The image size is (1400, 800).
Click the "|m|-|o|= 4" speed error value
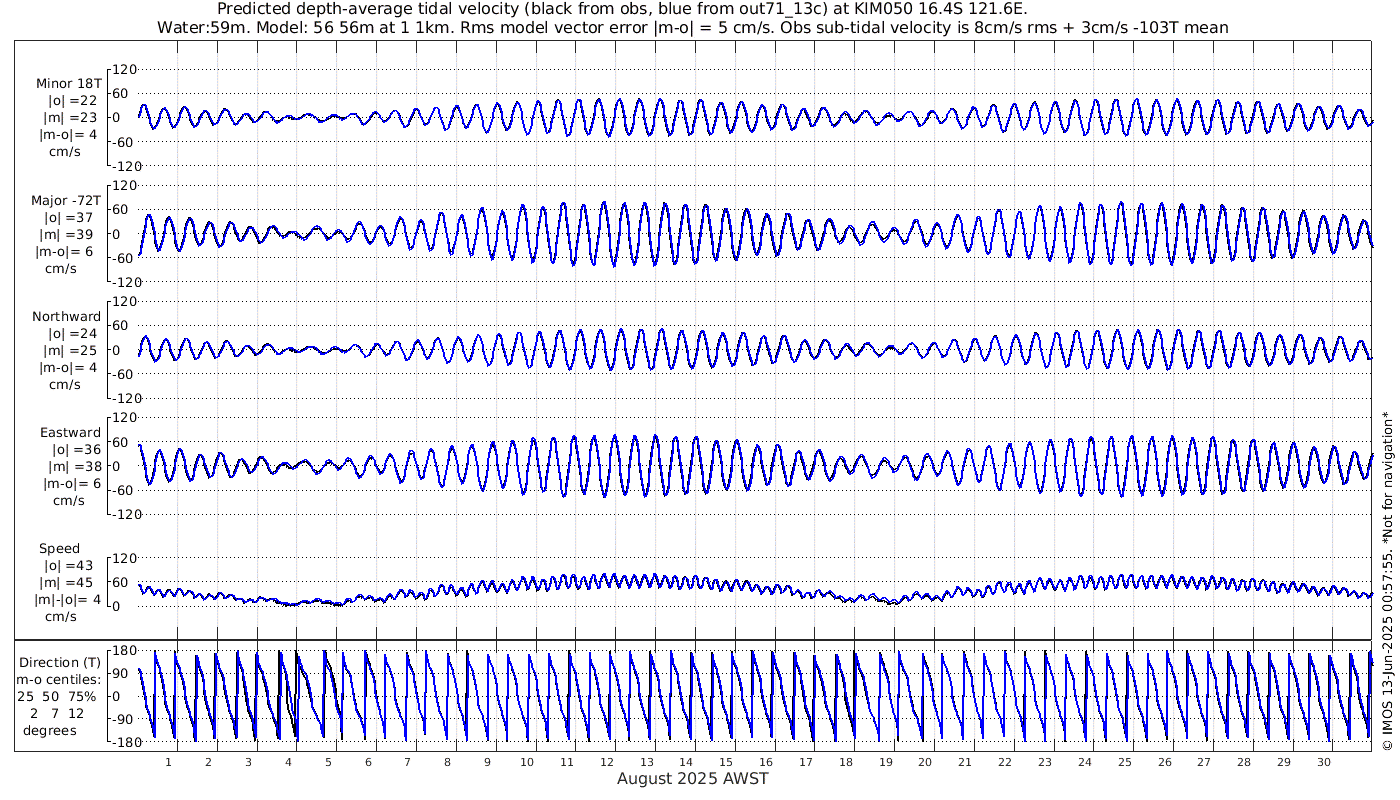click(69, 600)
